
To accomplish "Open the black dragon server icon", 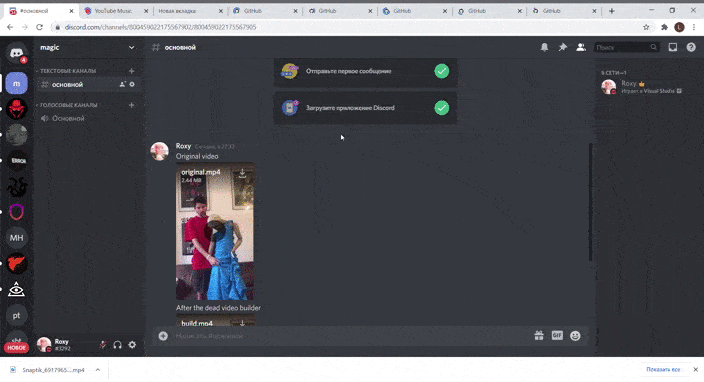I will [x=17, y=186].
